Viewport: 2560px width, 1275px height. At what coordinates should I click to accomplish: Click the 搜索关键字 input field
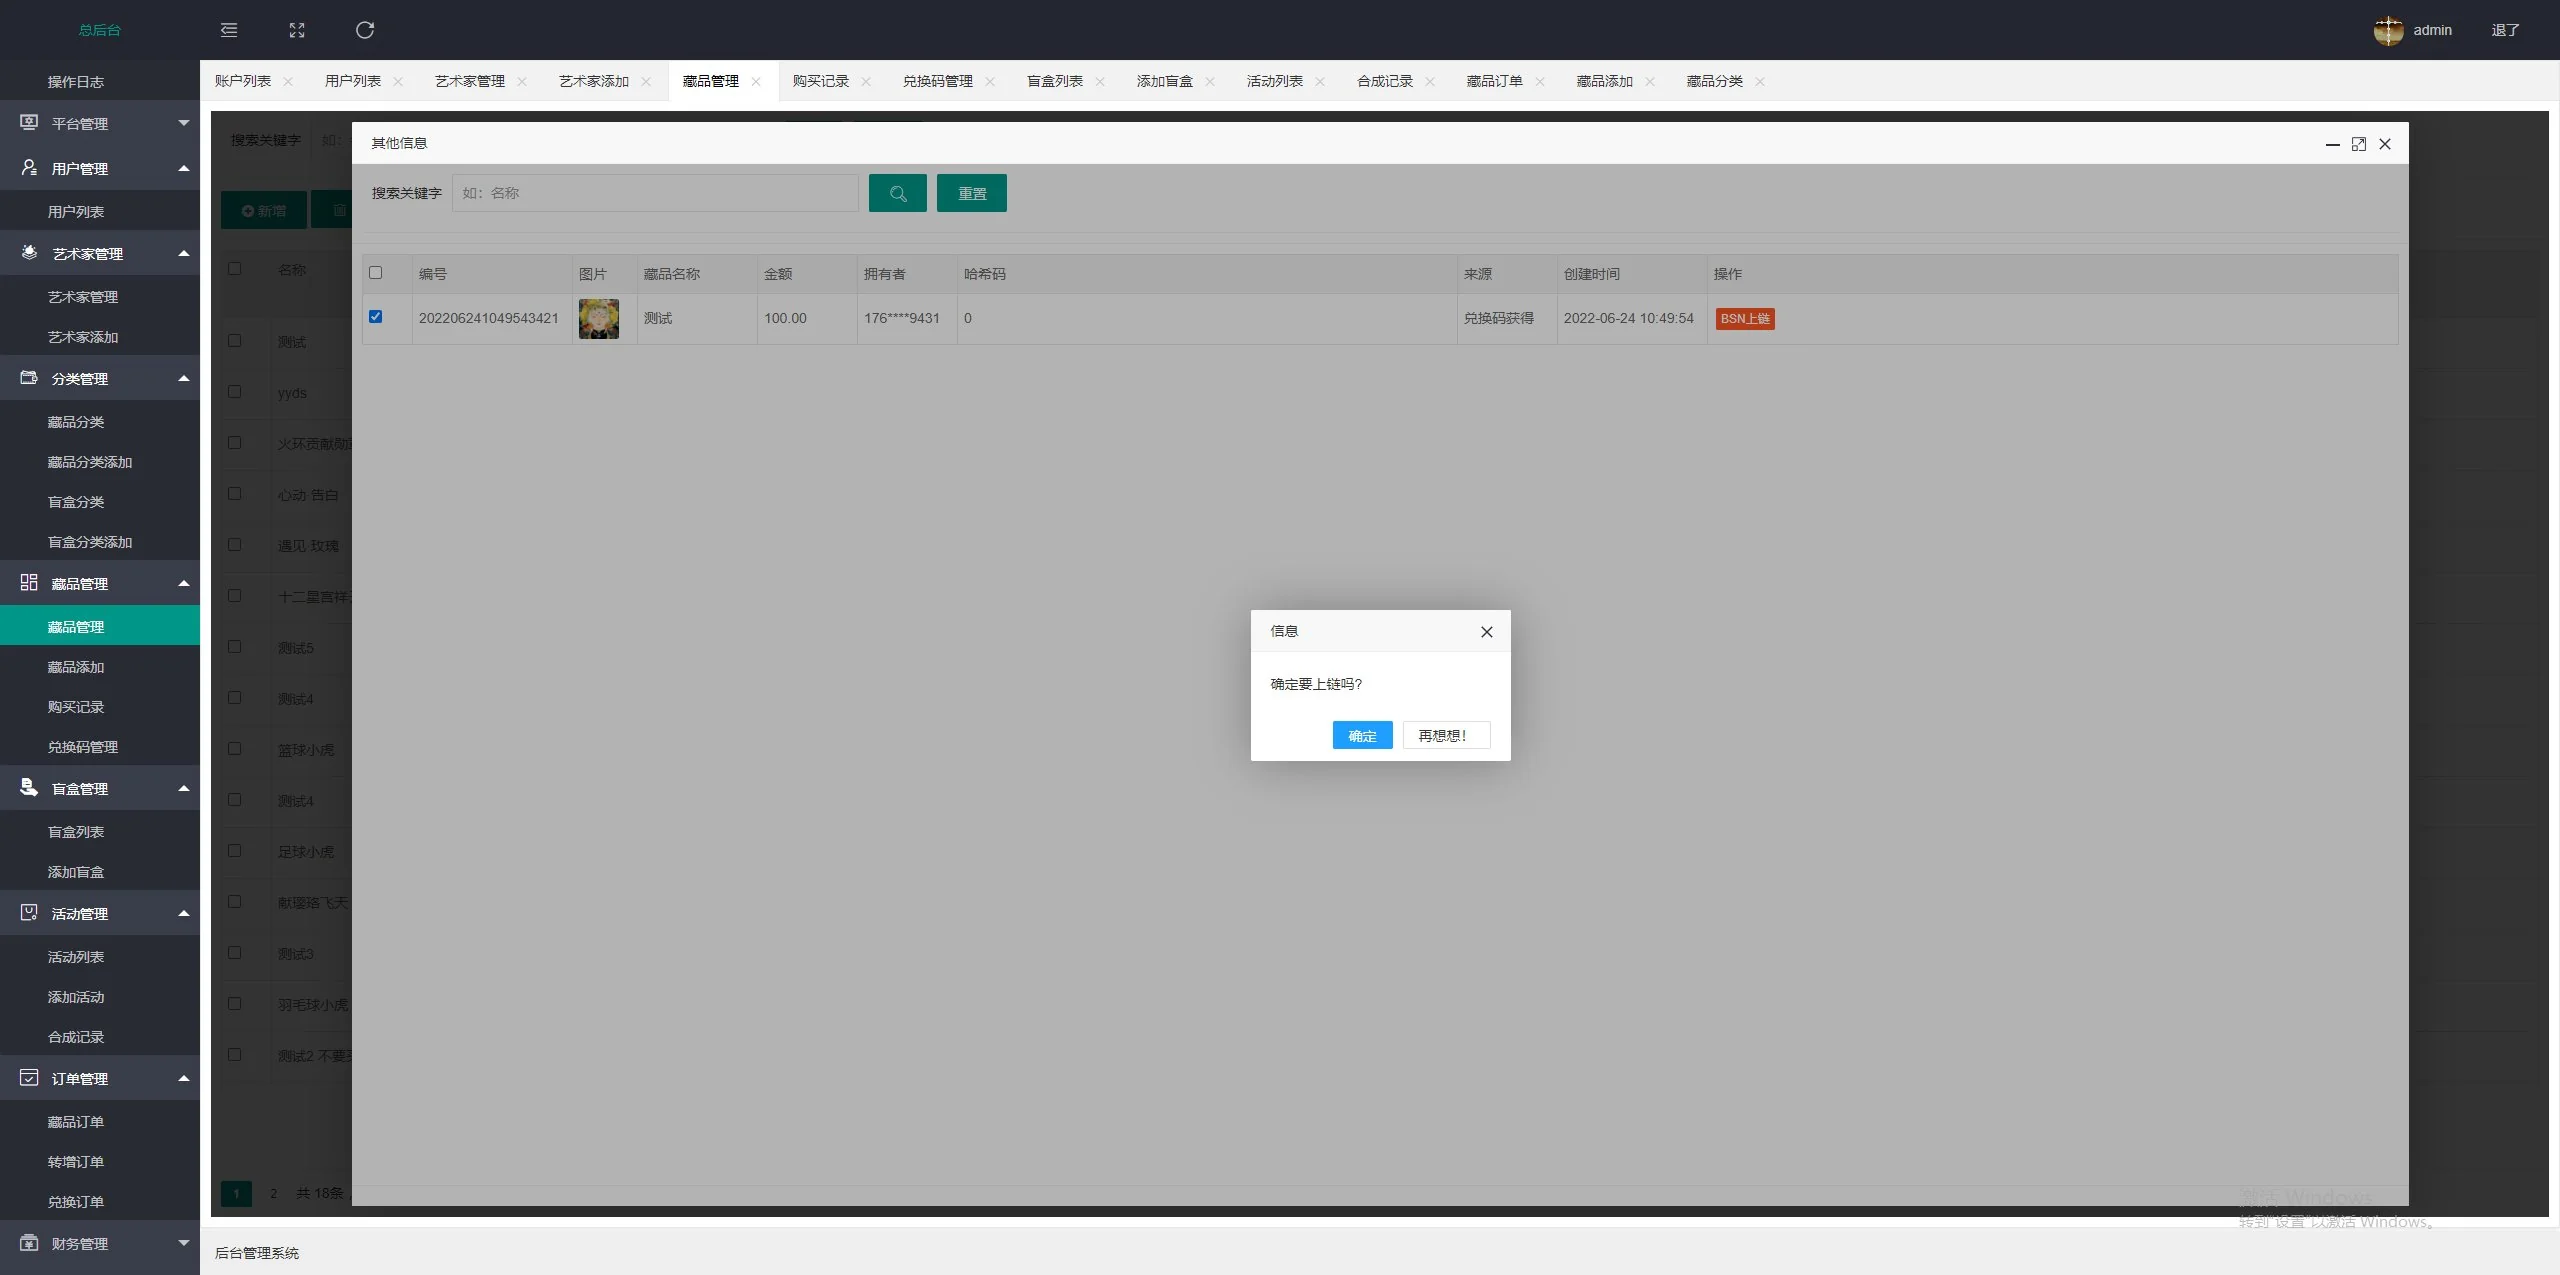655,193
